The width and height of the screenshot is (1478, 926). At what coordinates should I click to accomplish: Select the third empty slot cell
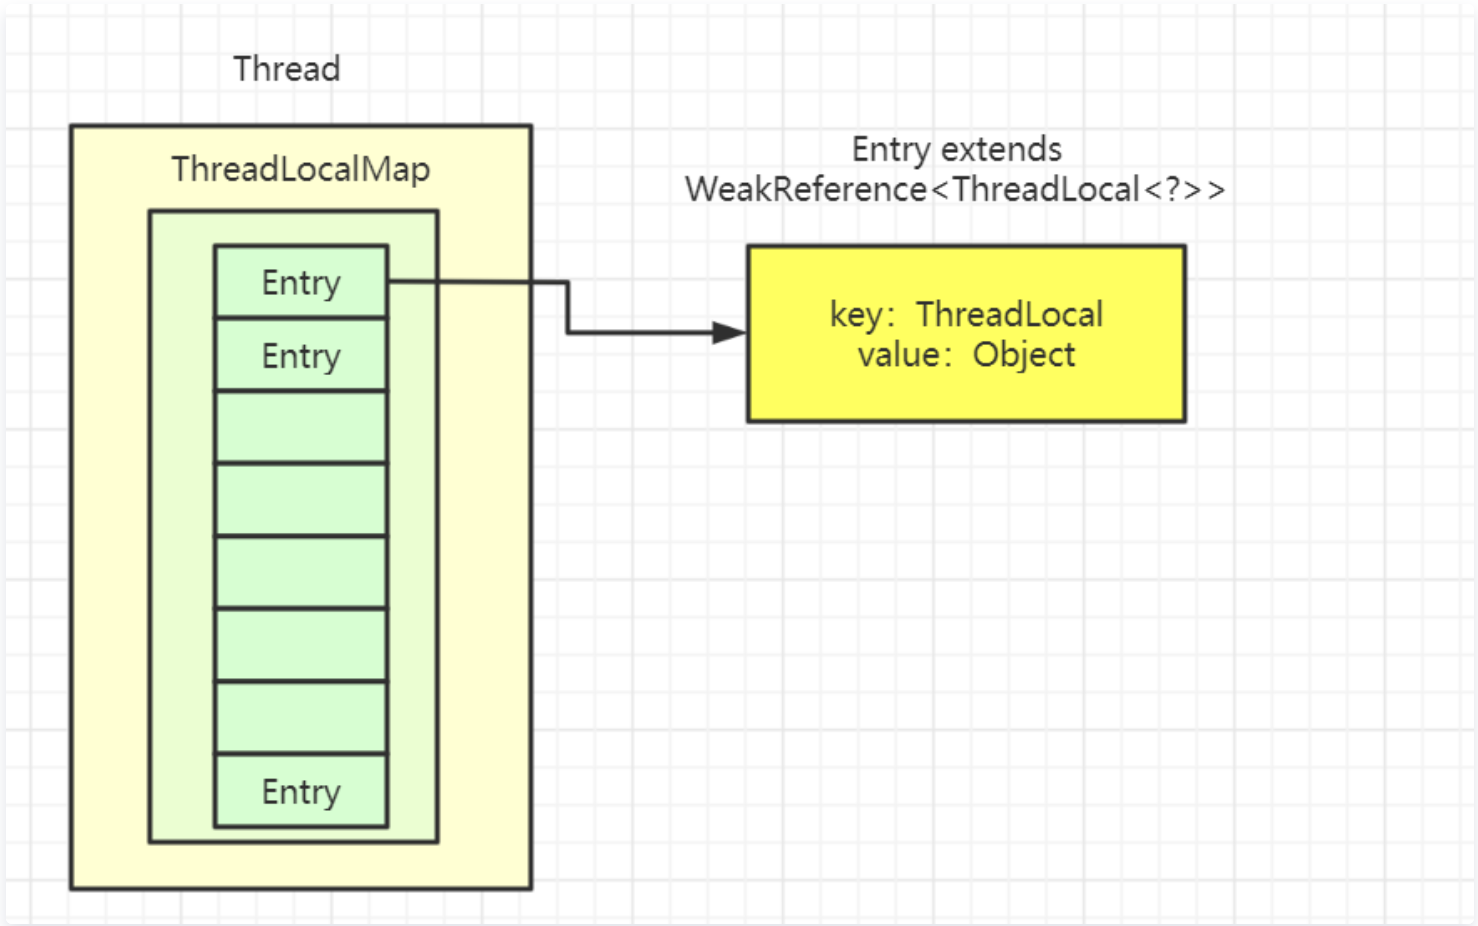coord(299,427)
